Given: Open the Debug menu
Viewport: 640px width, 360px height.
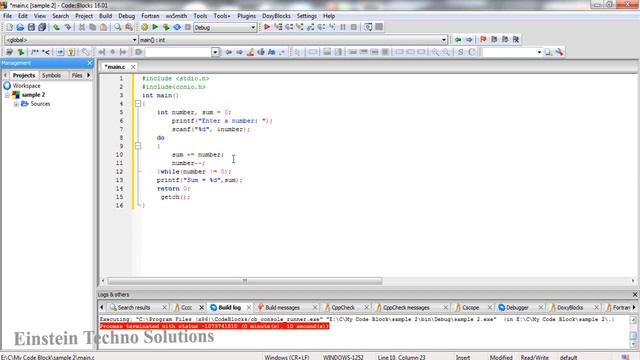Looking at the screenshot, I should 127,16.
